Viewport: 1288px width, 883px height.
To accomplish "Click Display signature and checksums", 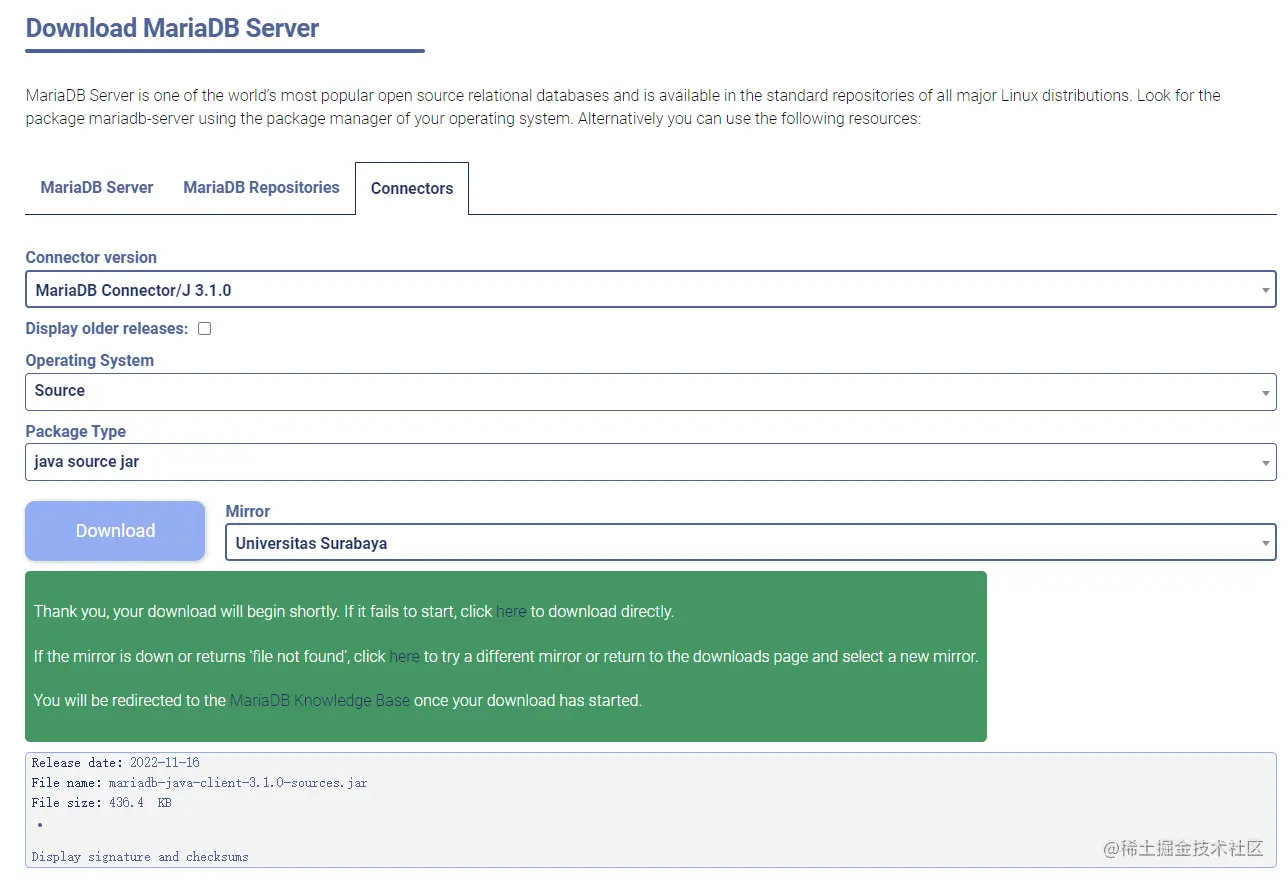I will point(140,856).
